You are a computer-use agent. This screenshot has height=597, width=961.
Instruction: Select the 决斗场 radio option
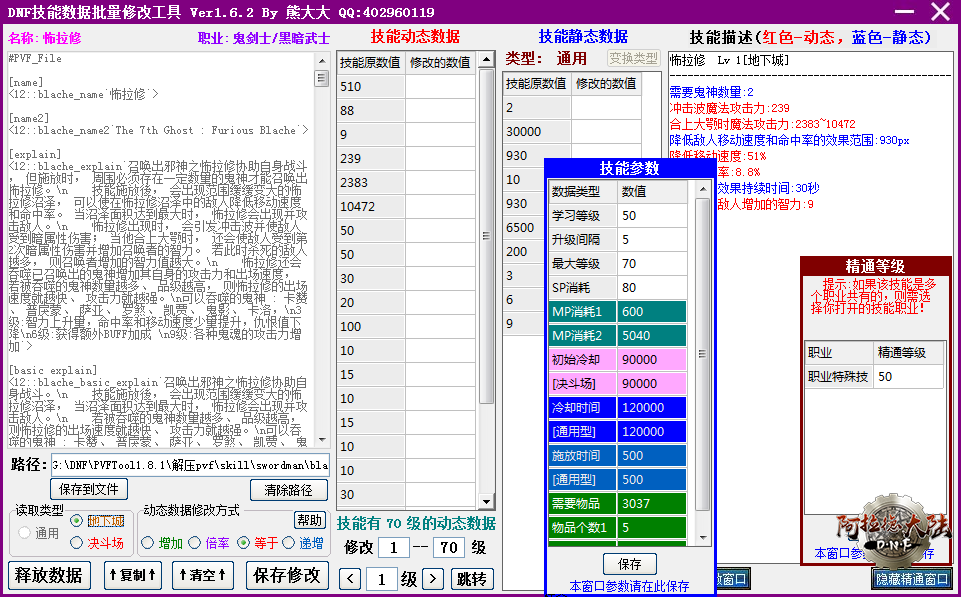tap(77, 543)
